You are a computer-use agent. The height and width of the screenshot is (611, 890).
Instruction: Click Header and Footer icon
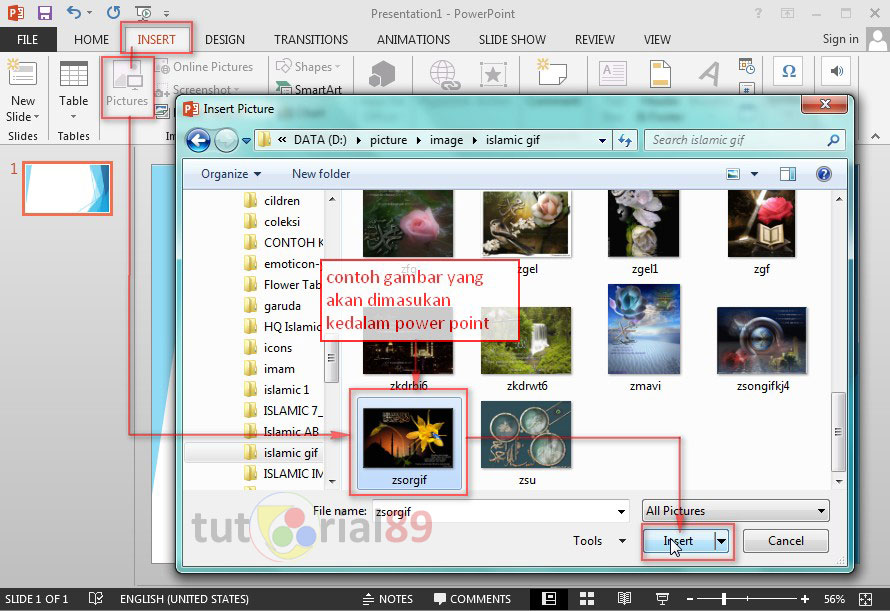(x=660, y=74)
